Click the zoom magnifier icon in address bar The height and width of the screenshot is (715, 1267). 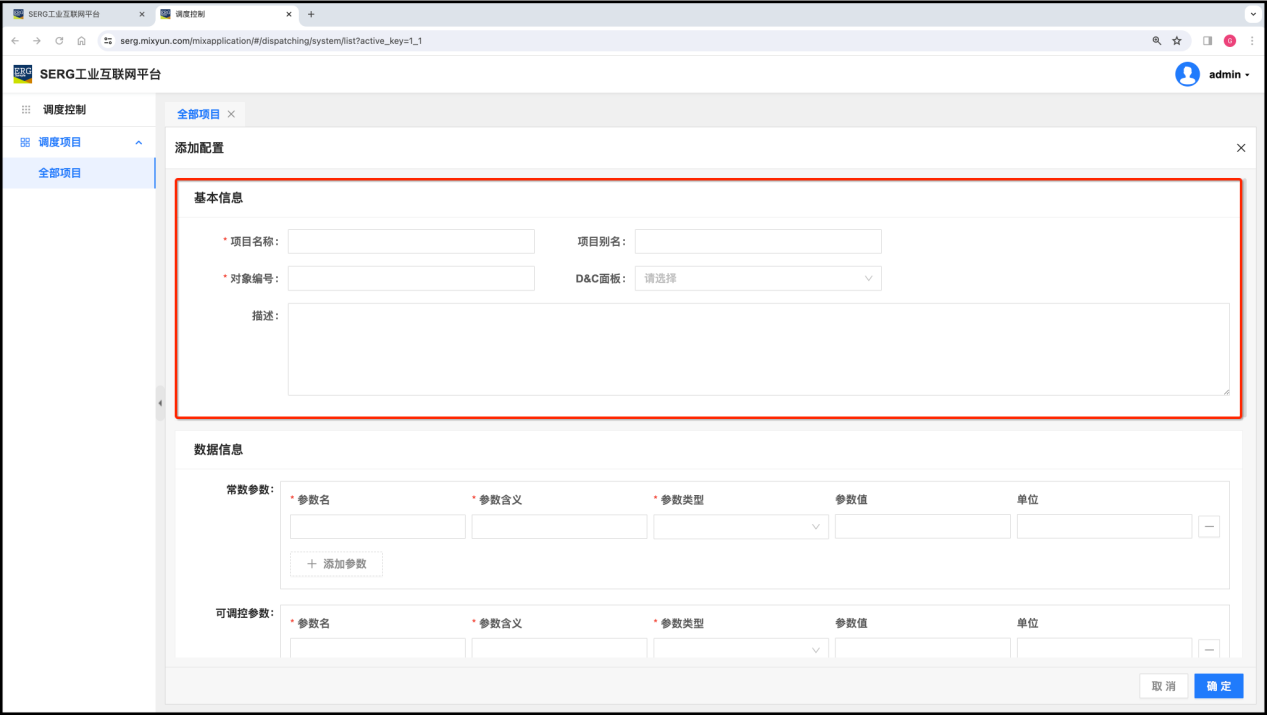click(1157, 41)
